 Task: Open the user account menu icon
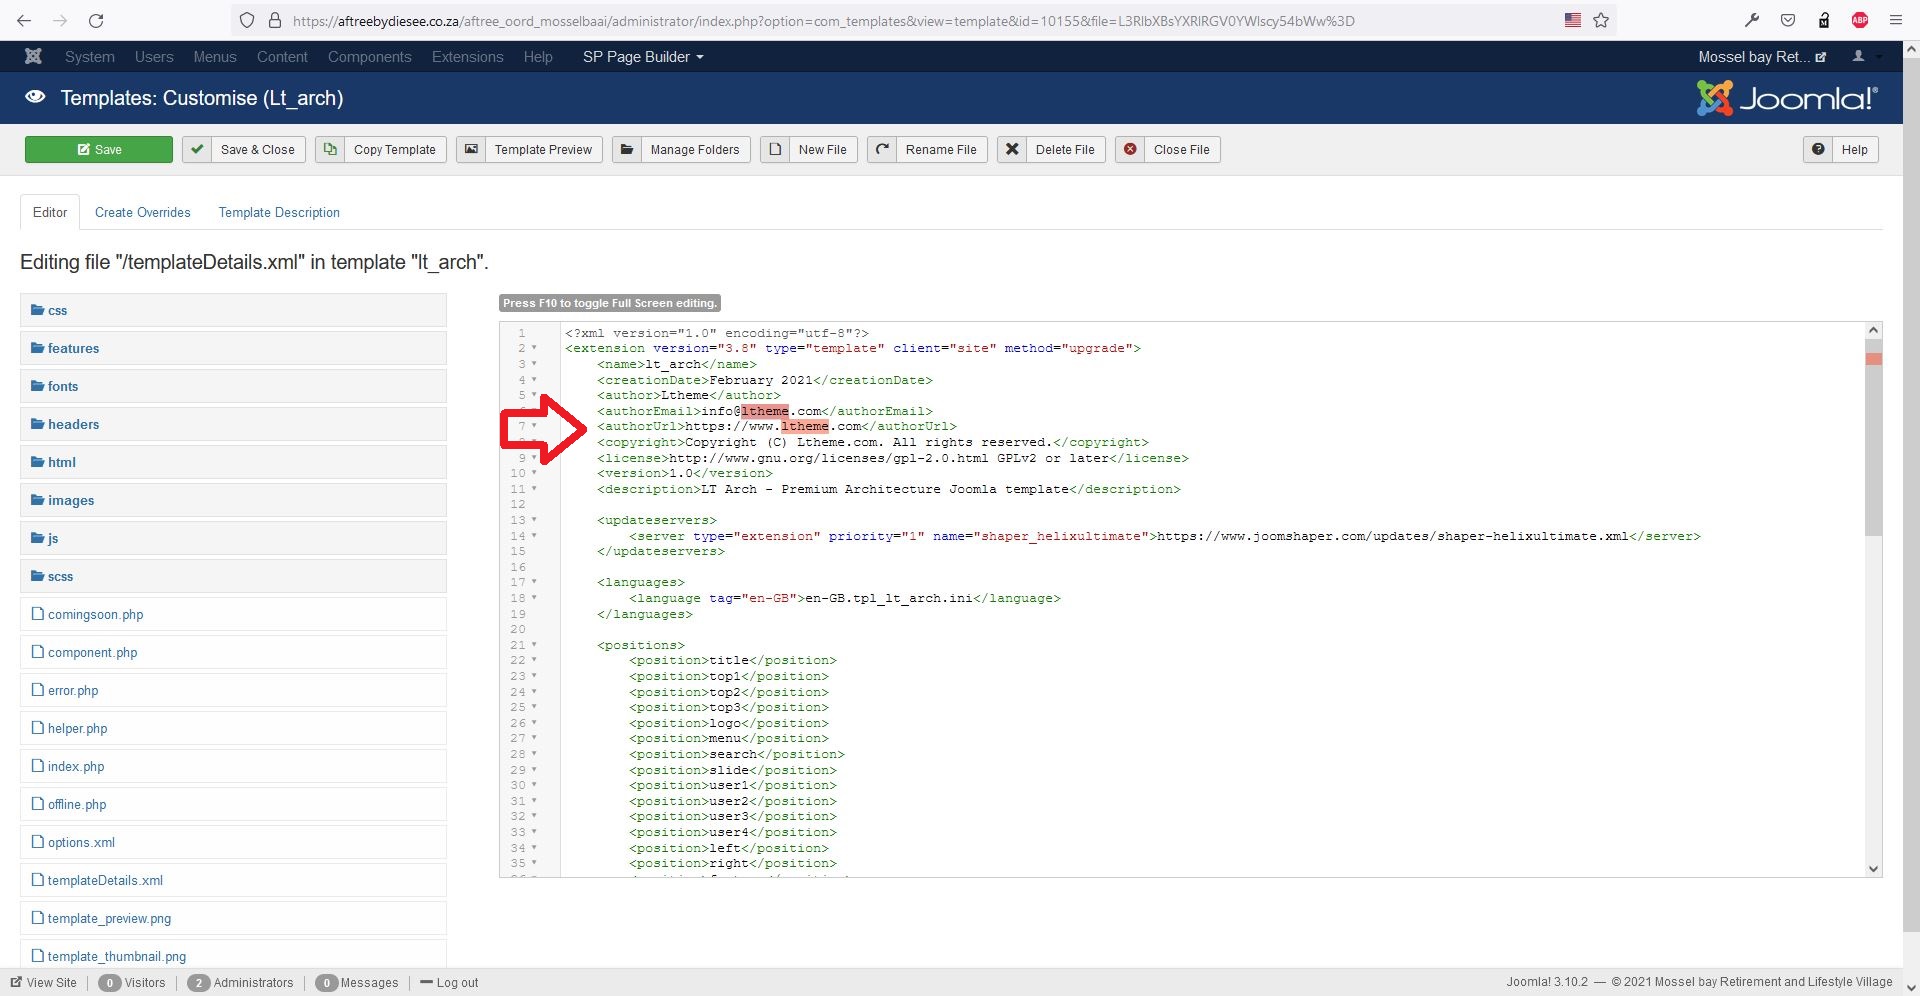click(x=1858, y=57)
